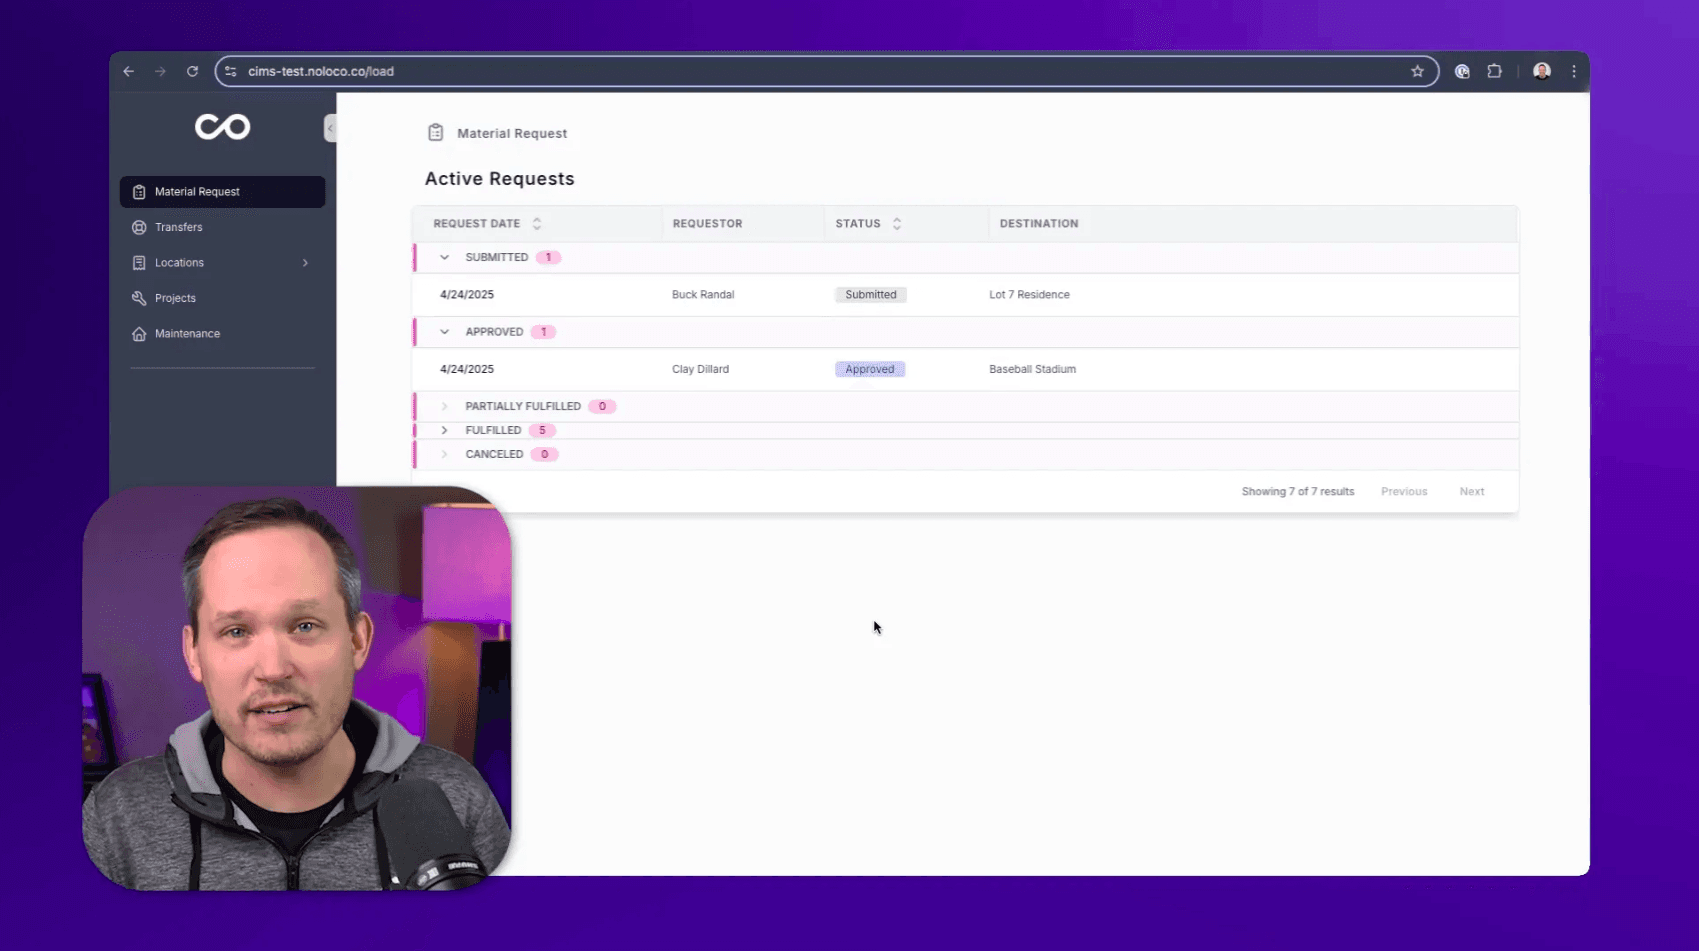Open the Transfers page
1699x951 pixels.
[x=222, y=227]
